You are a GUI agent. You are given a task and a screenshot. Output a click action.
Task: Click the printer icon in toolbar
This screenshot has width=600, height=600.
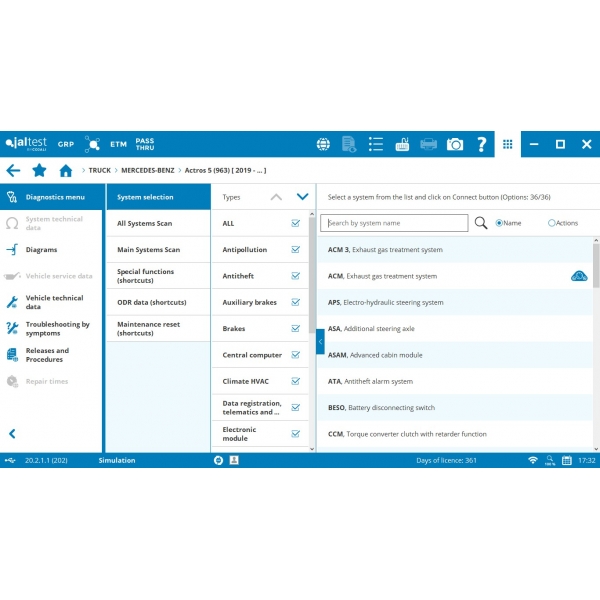(428, 144)
